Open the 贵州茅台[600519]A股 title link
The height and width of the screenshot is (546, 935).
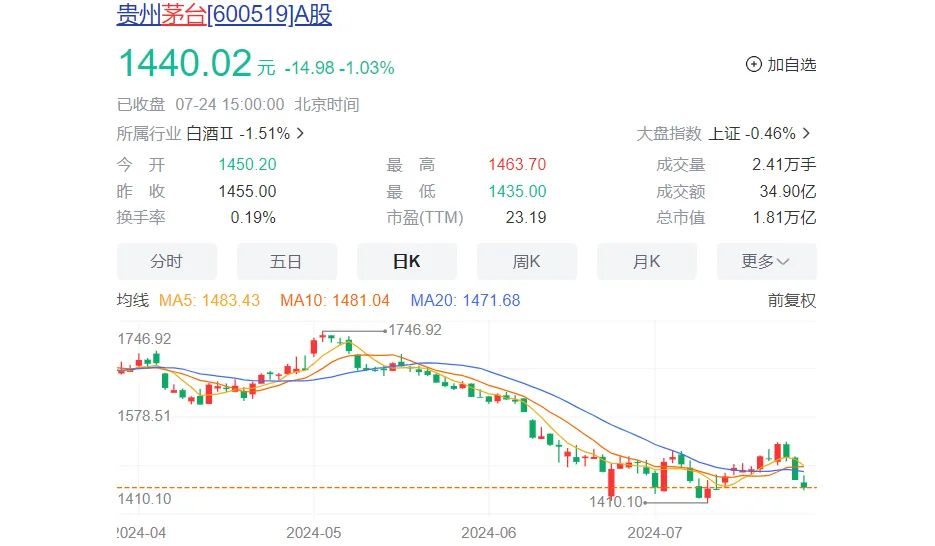[225, 15]
